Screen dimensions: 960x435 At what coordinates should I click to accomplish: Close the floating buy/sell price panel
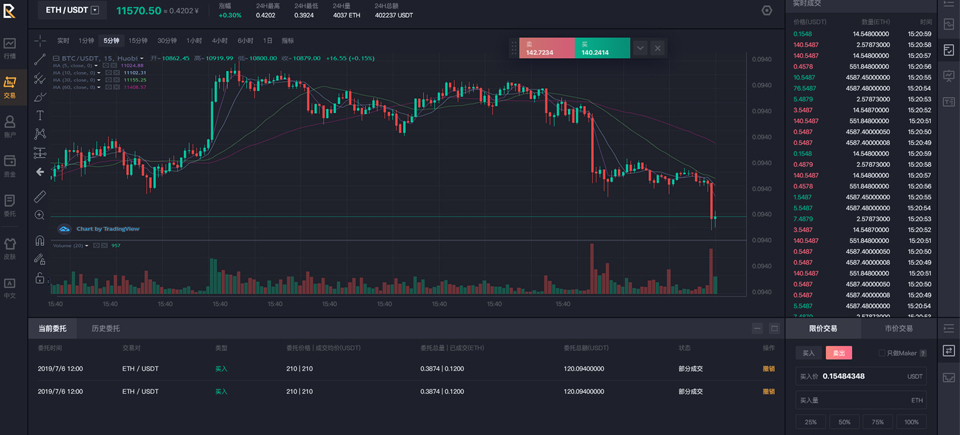pyautogui.click(x=657, y=48)
